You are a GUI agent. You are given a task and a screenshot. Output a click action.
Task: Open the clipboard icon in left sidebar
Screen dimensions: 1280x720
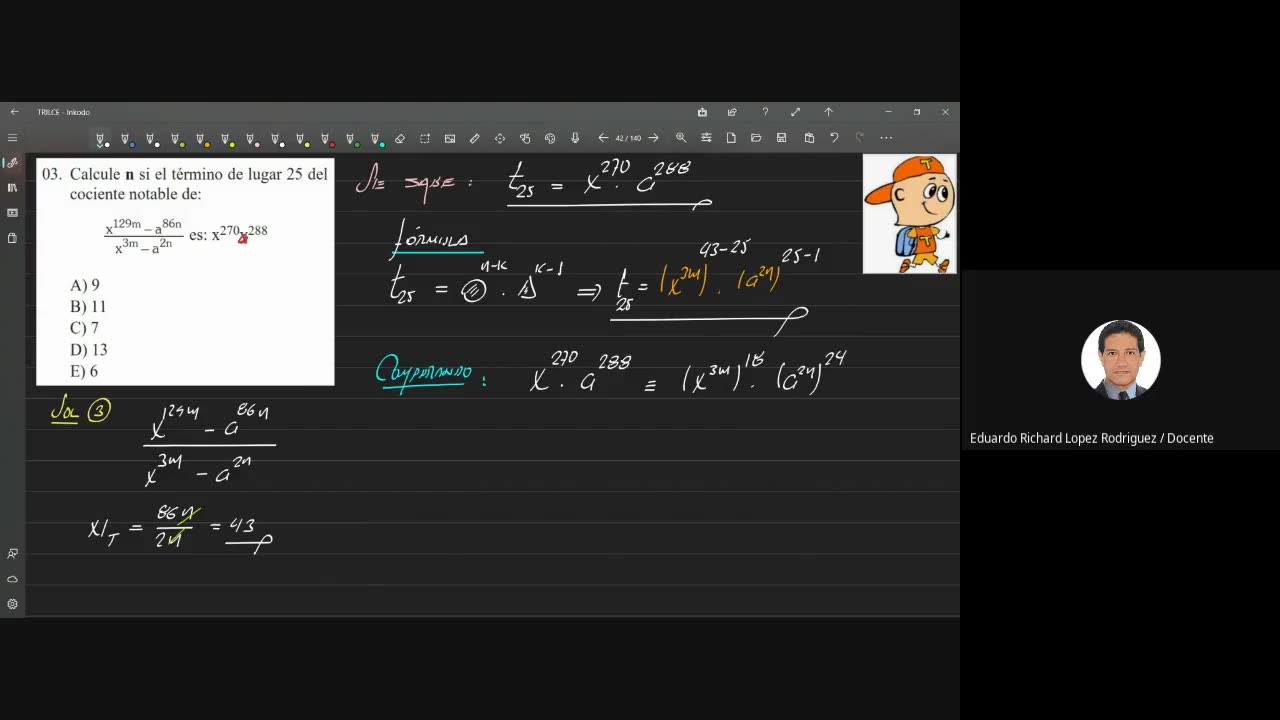click(12, 238)
